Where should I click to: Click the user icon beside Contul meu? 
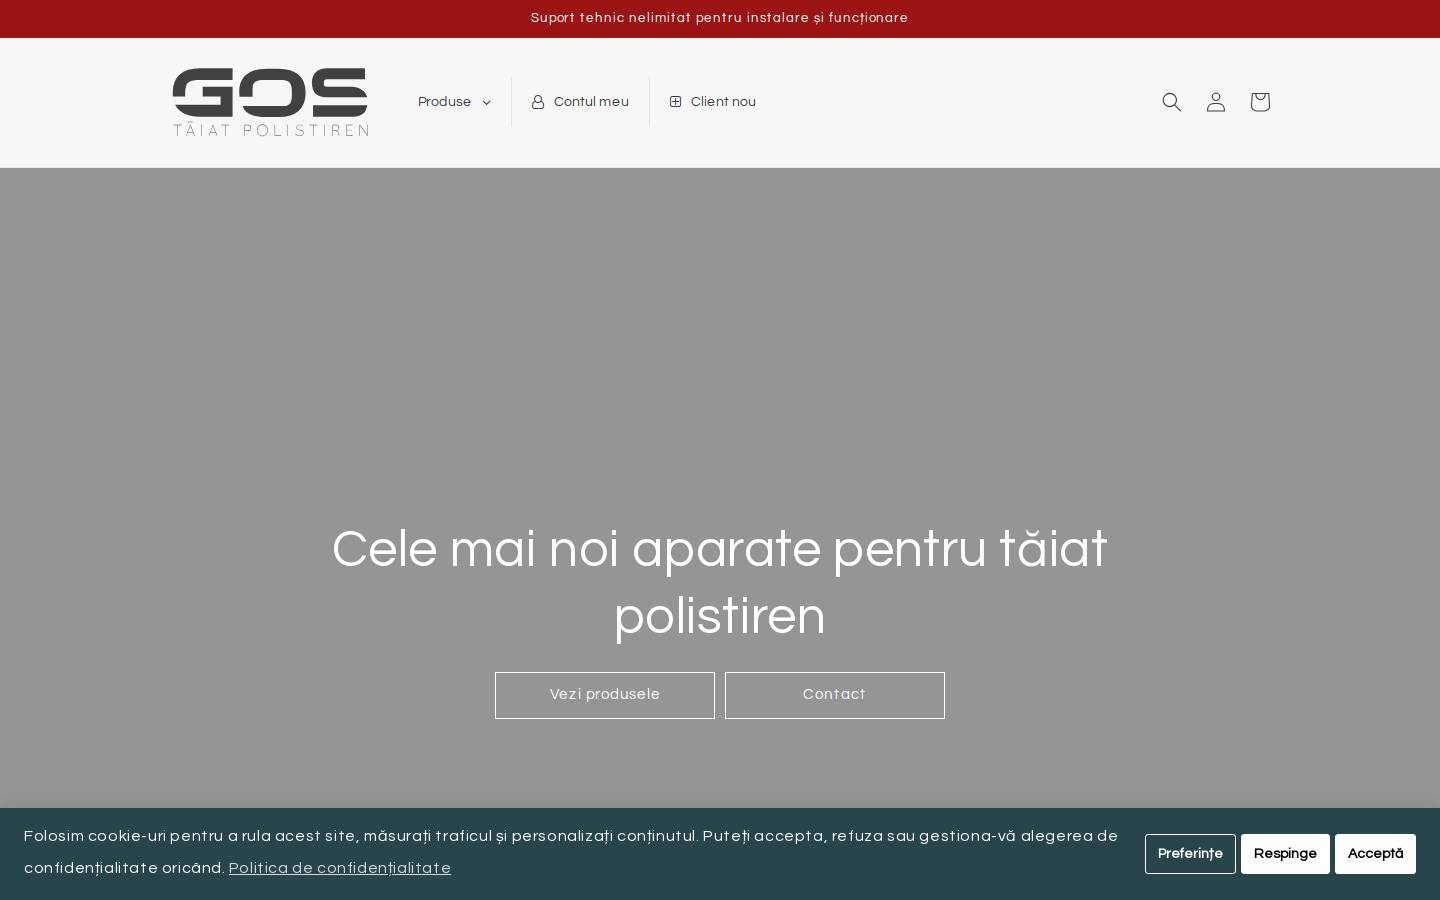538,102
